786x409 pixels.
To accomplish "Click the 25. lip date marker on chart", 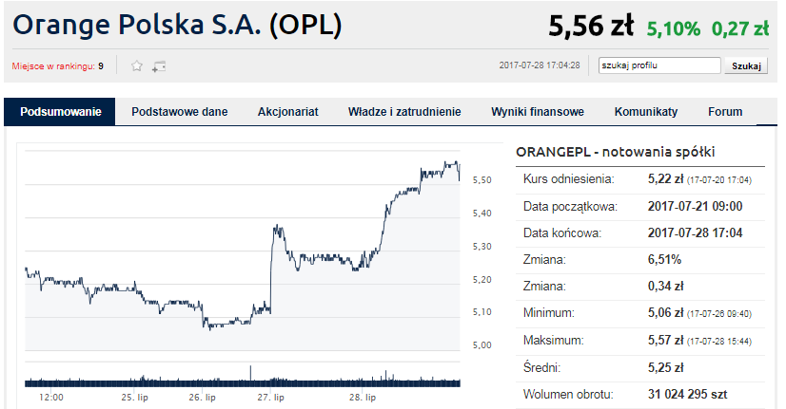I will point(134,397).
